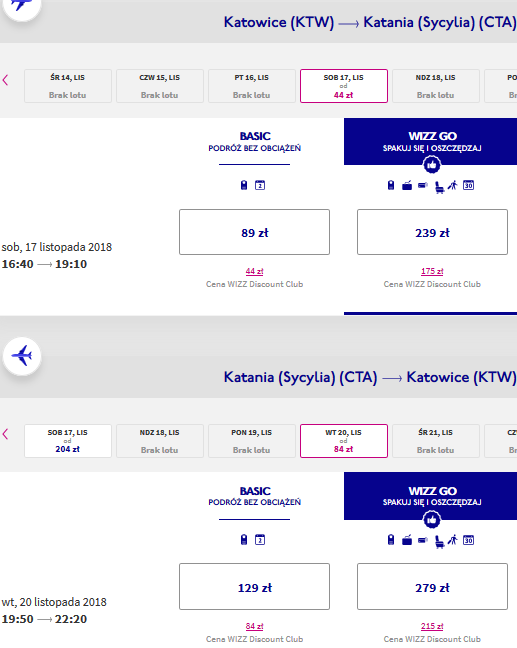The width and height of the screenshot is (517, 648).
Task: Click the outbound BASIC calendar icon
Action: (260, 185)
